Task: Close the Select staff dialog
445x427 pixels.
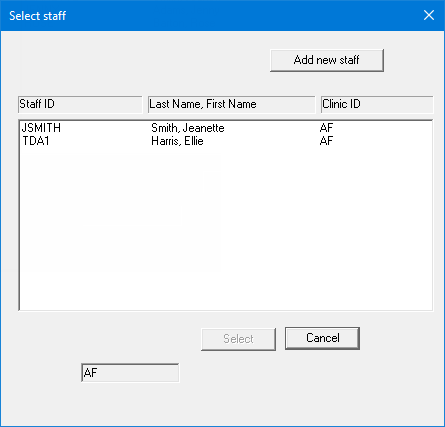Action: click(x=429, y=15)
